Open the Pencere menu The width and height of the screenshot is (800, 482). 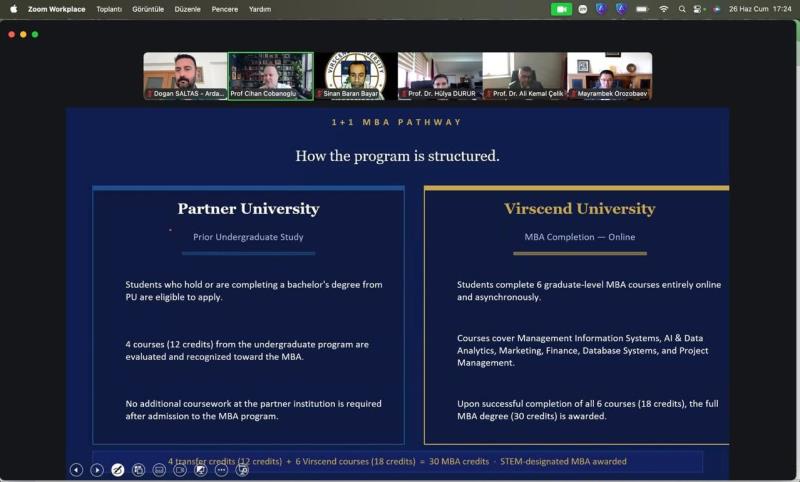pyautogui.click(x=224, y=9)
